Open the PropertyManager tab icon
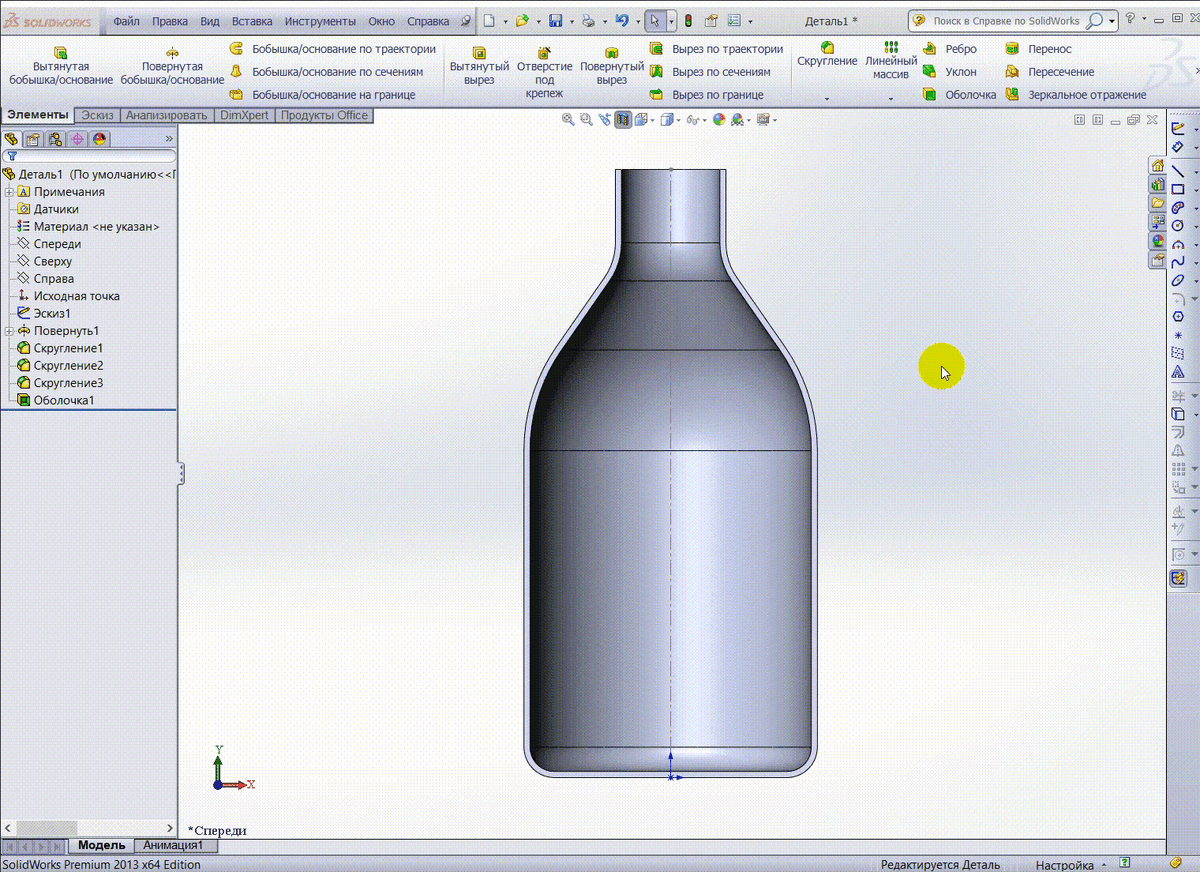Image resolution: width=1200 pixels, height=872 pixels. pyautogui.click(x=33, y=139)
